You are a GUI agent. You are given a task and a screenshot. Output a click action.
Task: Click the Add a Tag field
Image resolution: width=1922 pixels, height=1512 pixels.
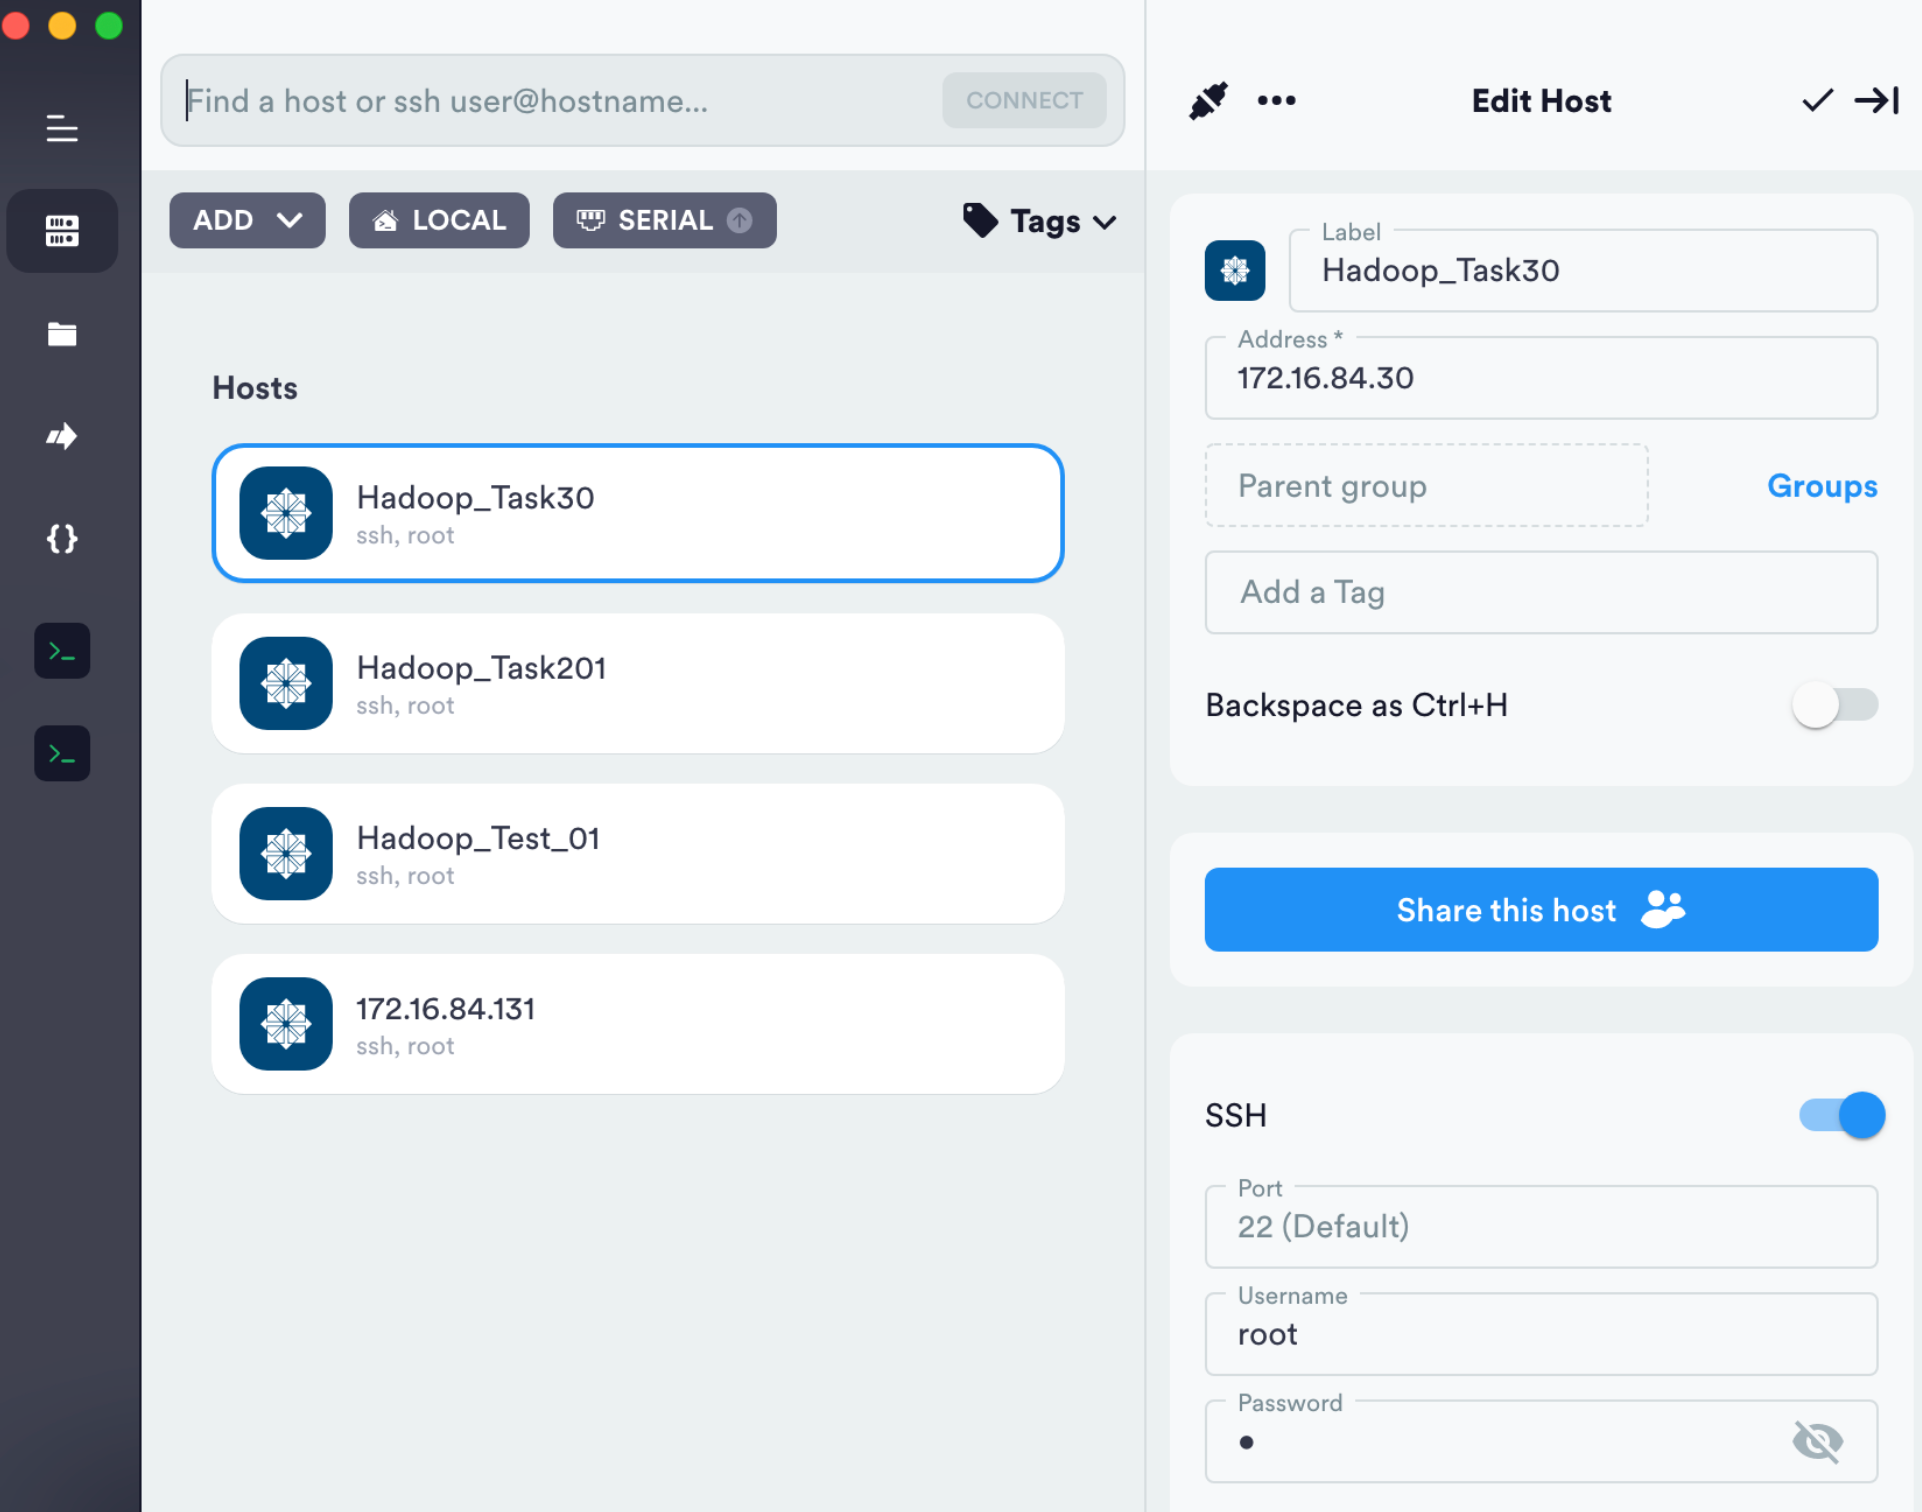[x=1541, y=592]
